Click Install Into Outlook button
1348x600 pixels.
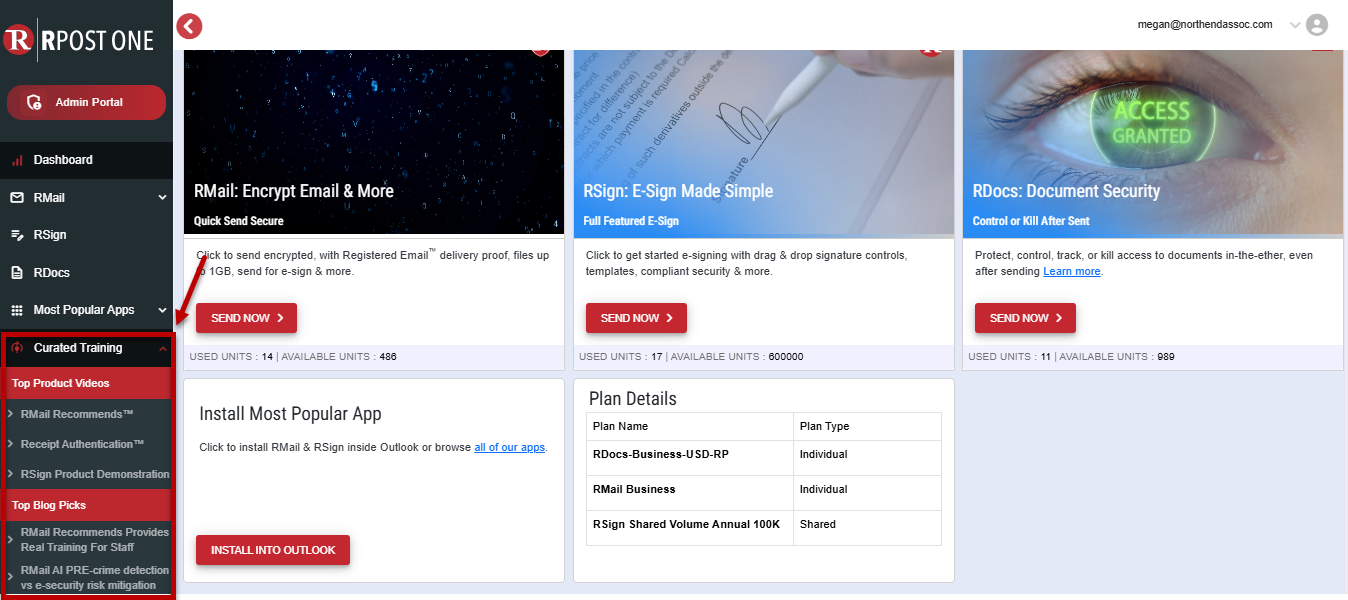click(272, 550)
